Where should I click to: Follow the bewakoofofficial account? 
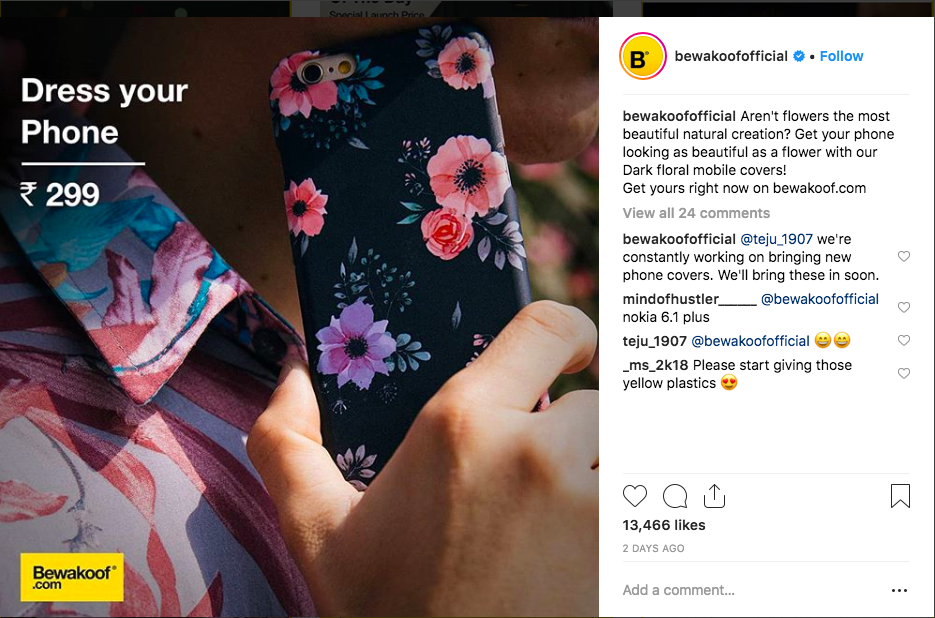[841, 56]
